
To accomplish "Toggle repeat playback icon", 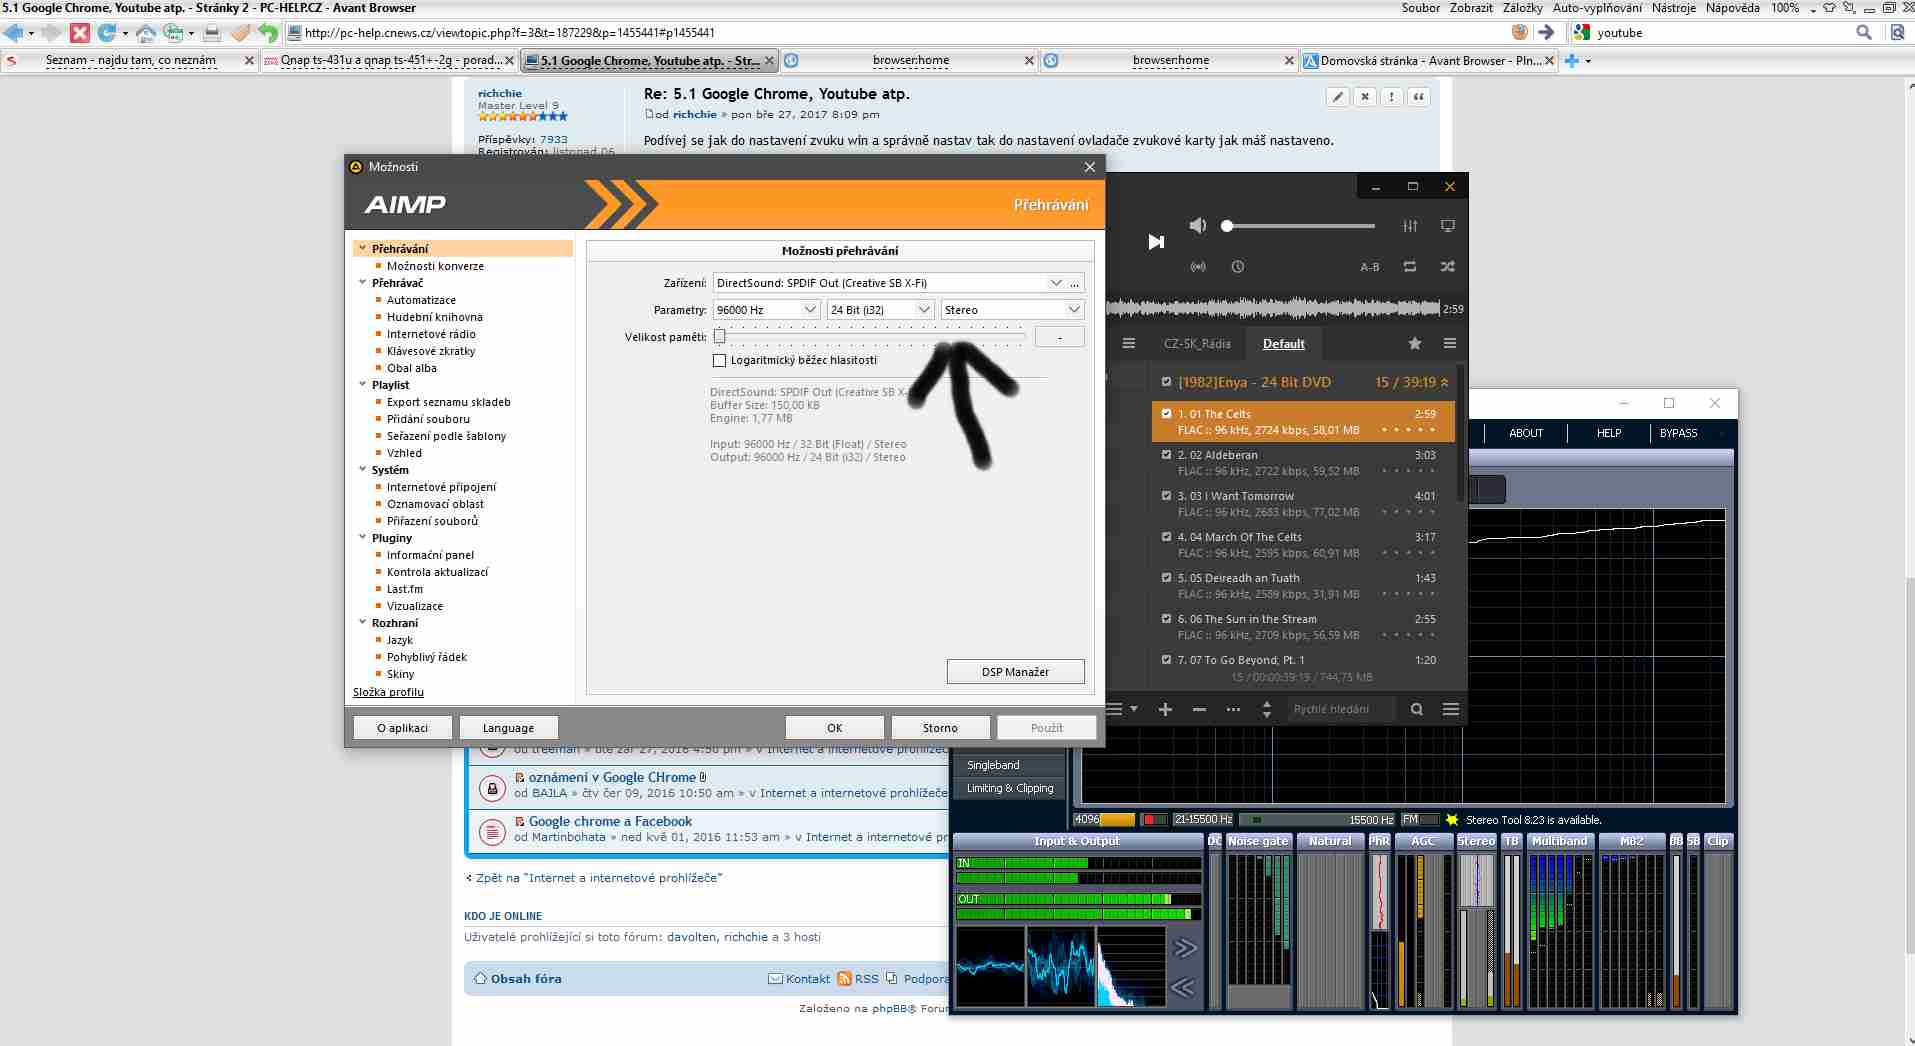I will click(x=1410, y=267).
